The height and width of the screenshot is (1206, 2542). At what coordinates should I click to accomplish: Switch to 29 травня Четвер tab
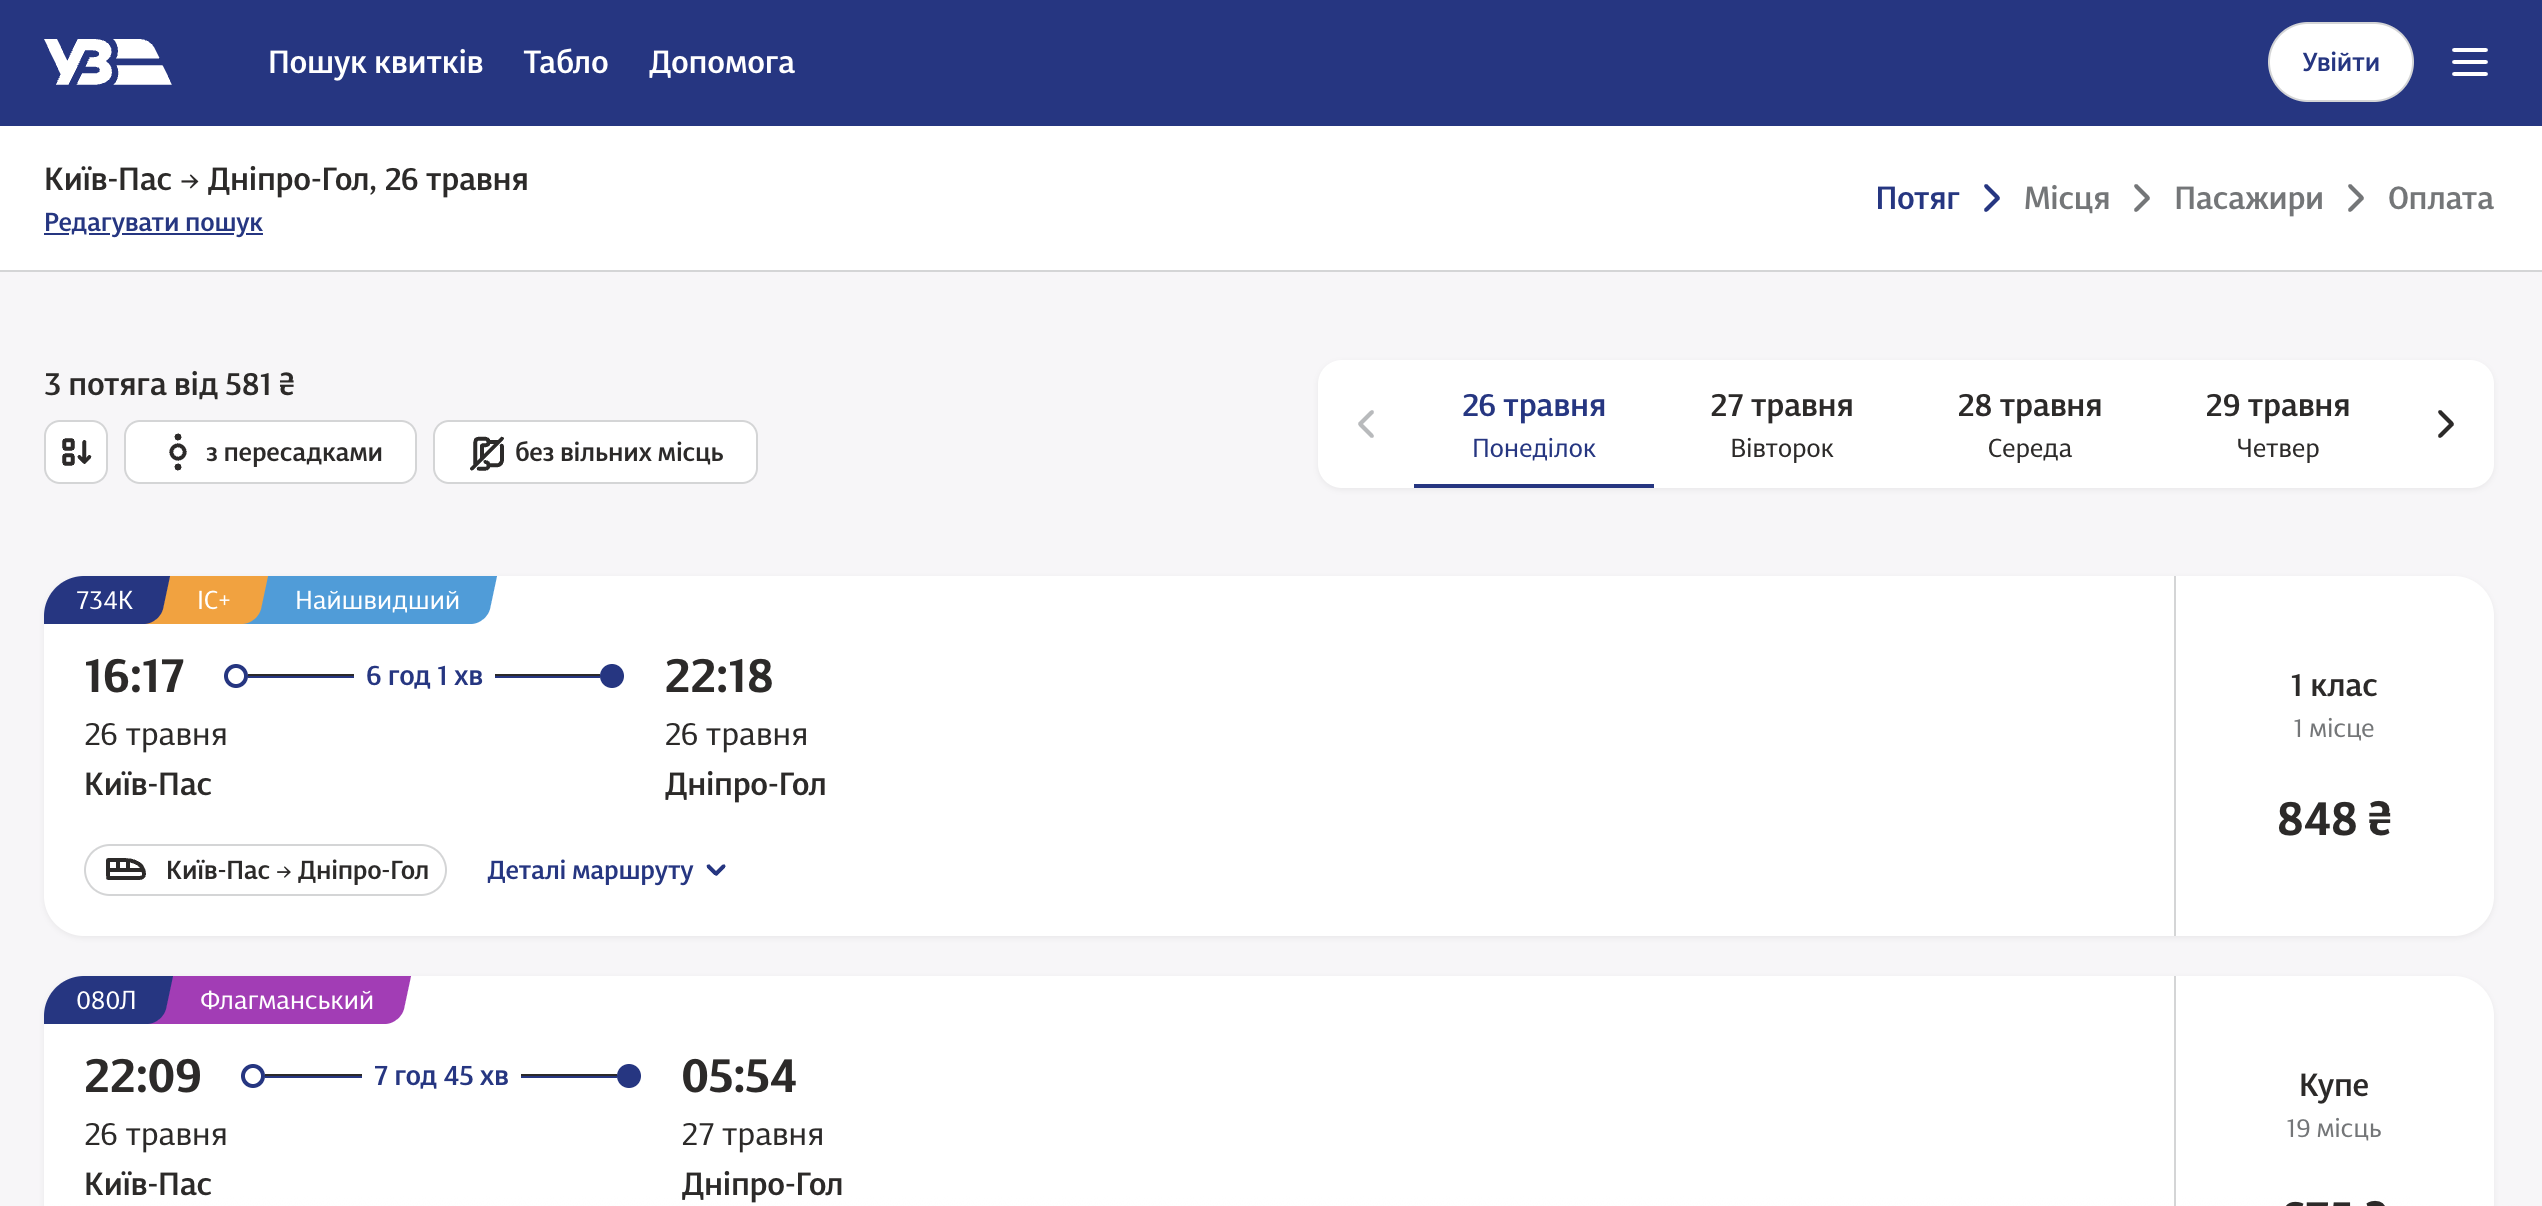(2277, 424)
